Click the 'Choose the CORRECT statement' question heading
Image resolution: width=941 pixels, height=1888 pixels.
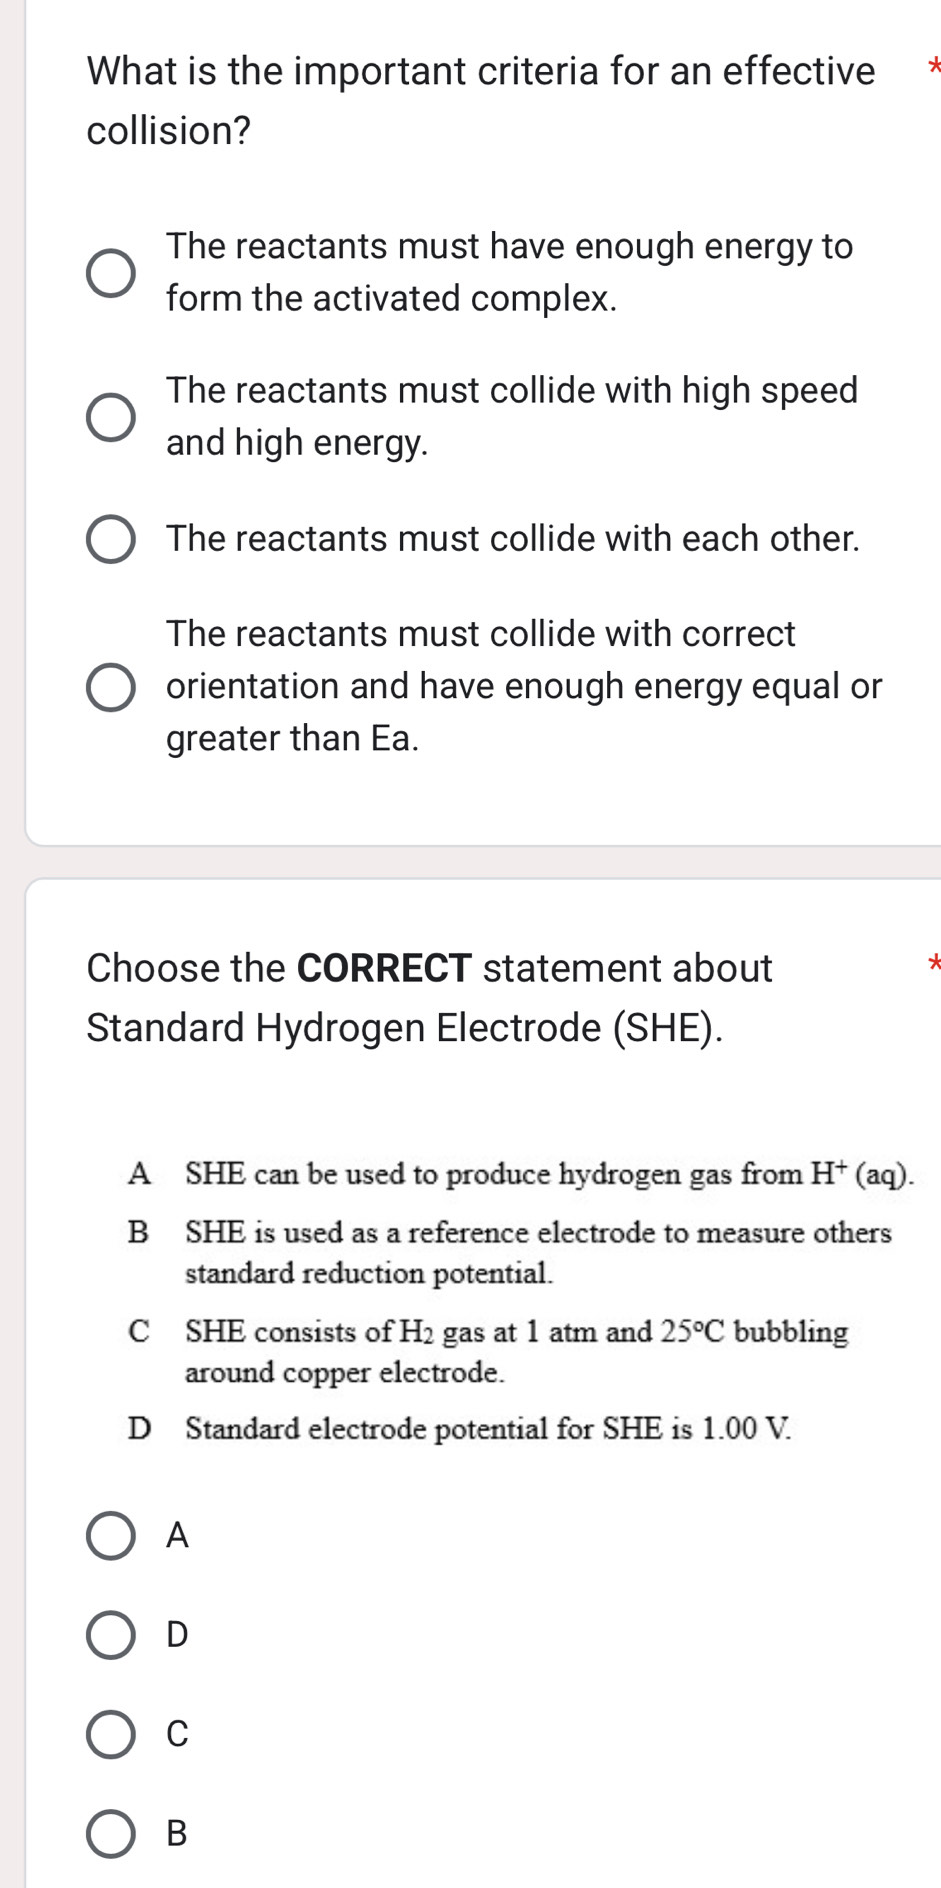(x=429, y=968)
